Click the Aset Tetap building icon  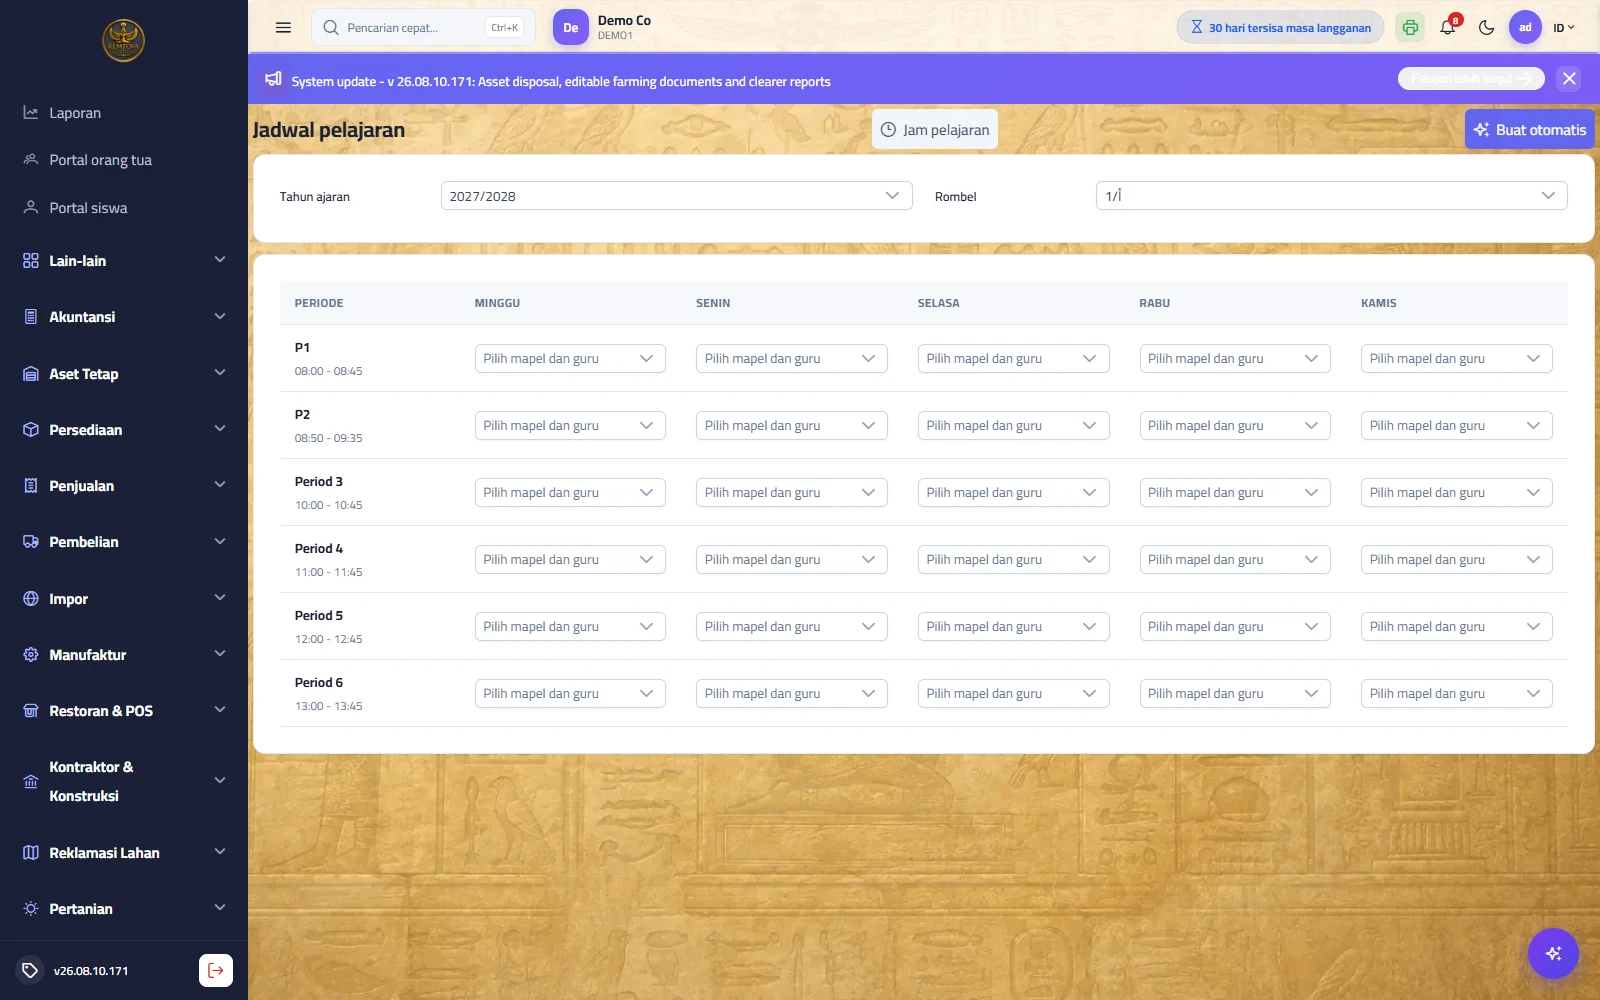coord(31,374)
